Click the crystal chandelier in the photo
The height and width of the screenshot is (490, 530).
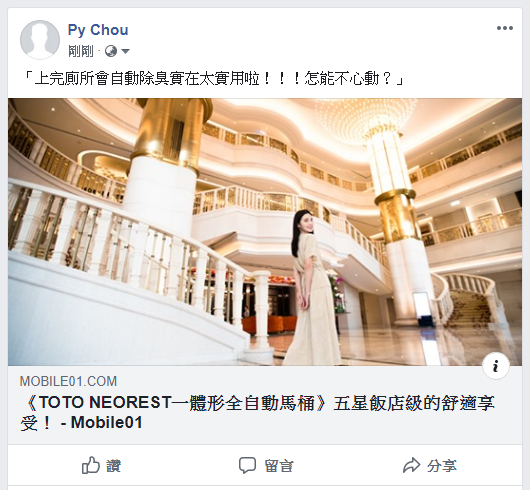(x=367, y=117)
